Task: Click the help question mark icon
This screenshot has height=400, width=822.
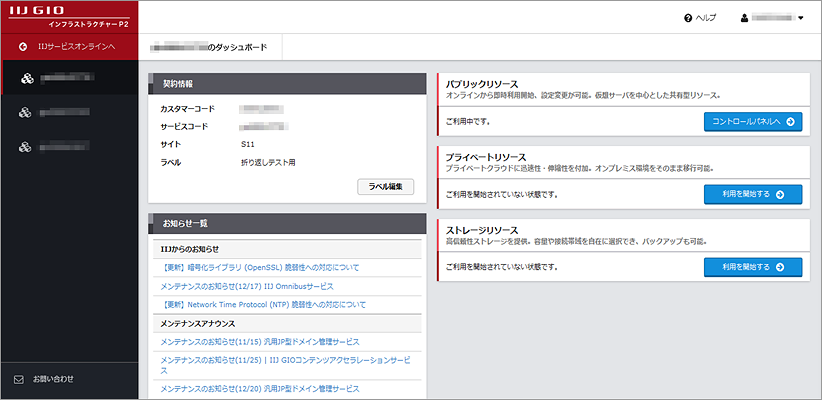Action: pos(688,18)
